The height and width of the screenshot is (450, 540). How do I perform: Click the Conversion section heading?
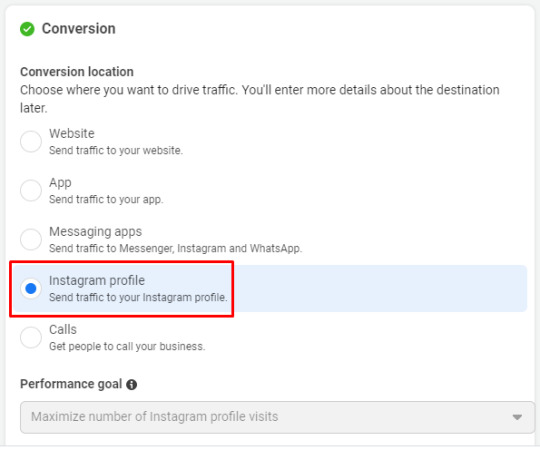pos(79,29)
